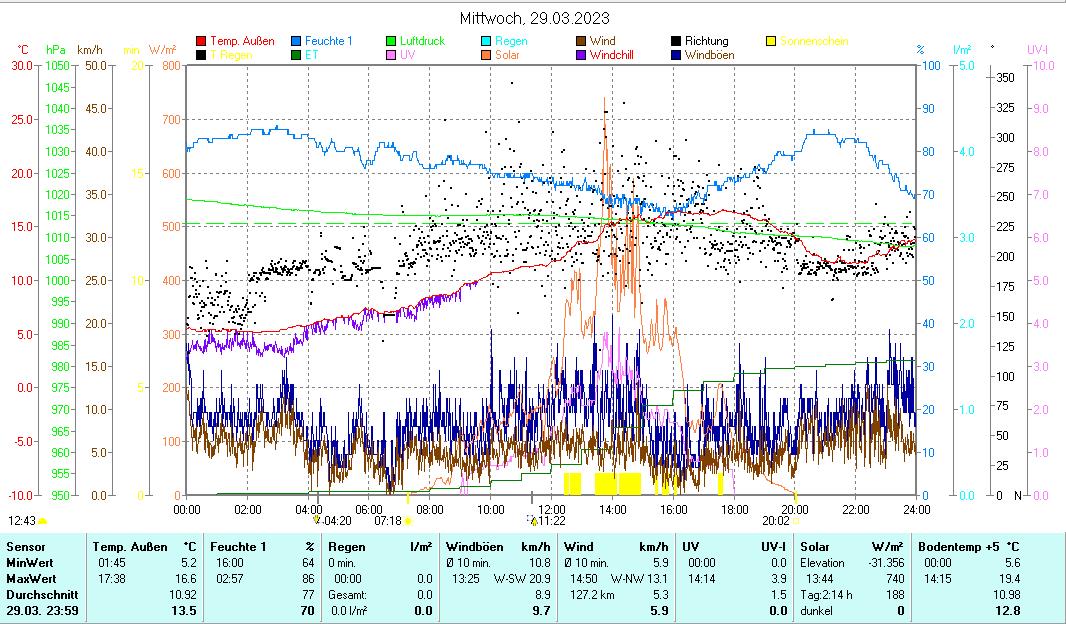Click the sunrise marker at 07:18
The height and width of the screenshot is (624, 1066).
tap(407, 495)
